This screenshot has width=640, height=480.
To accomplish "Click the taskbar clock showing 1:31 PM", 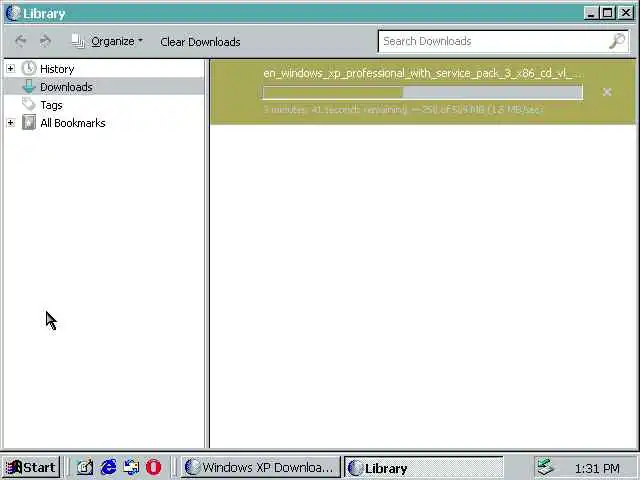I will pos(597,468).
